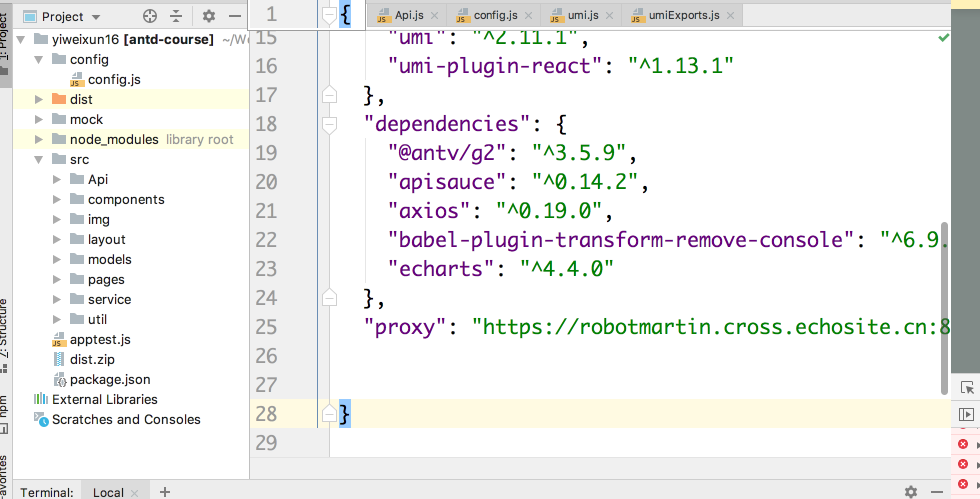
Task: Select apptest.js file
Action: click(x=100, y=340)
